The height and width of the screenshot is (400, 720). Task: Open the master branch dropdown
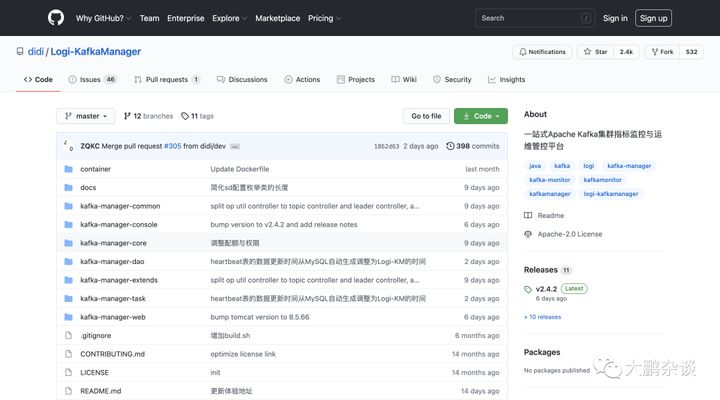pyautogui.click(x=86, y=116)
